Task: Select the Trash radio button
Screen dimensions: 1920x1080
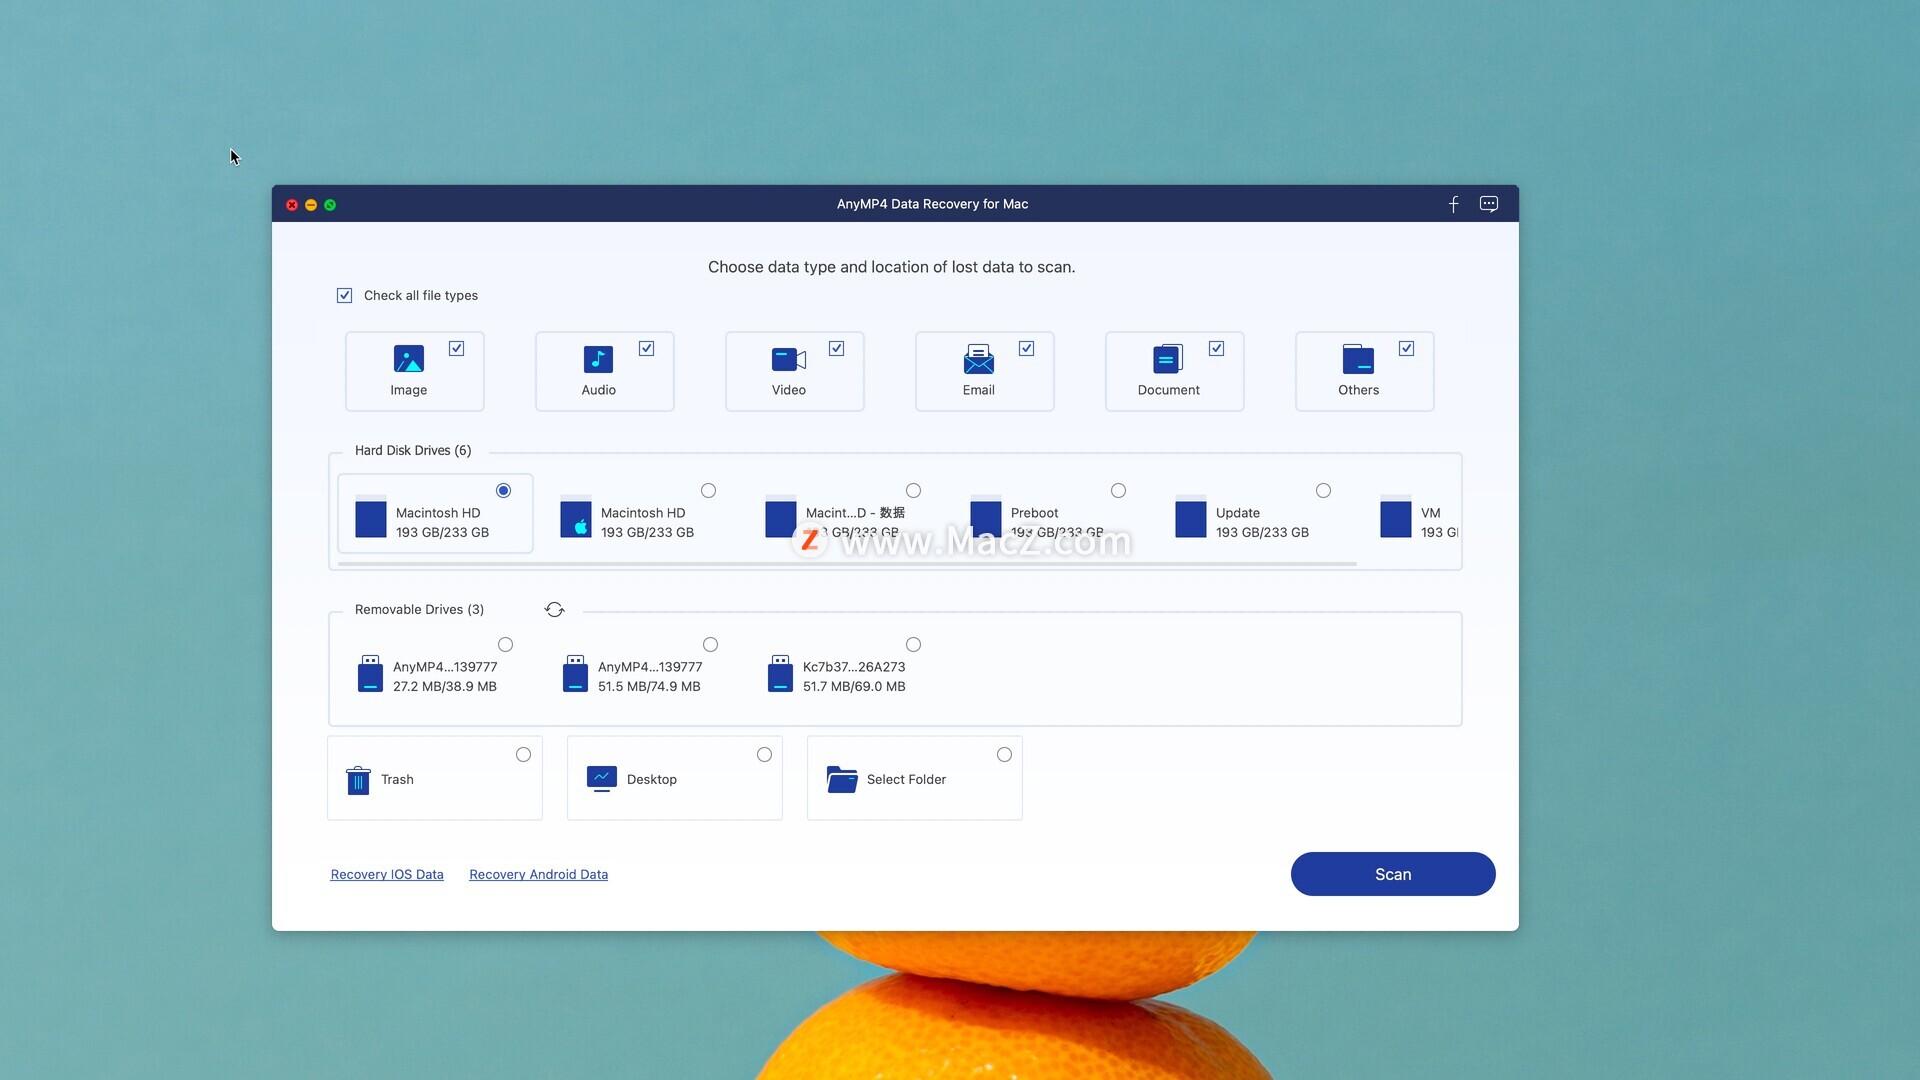Action: click(523, 754)
